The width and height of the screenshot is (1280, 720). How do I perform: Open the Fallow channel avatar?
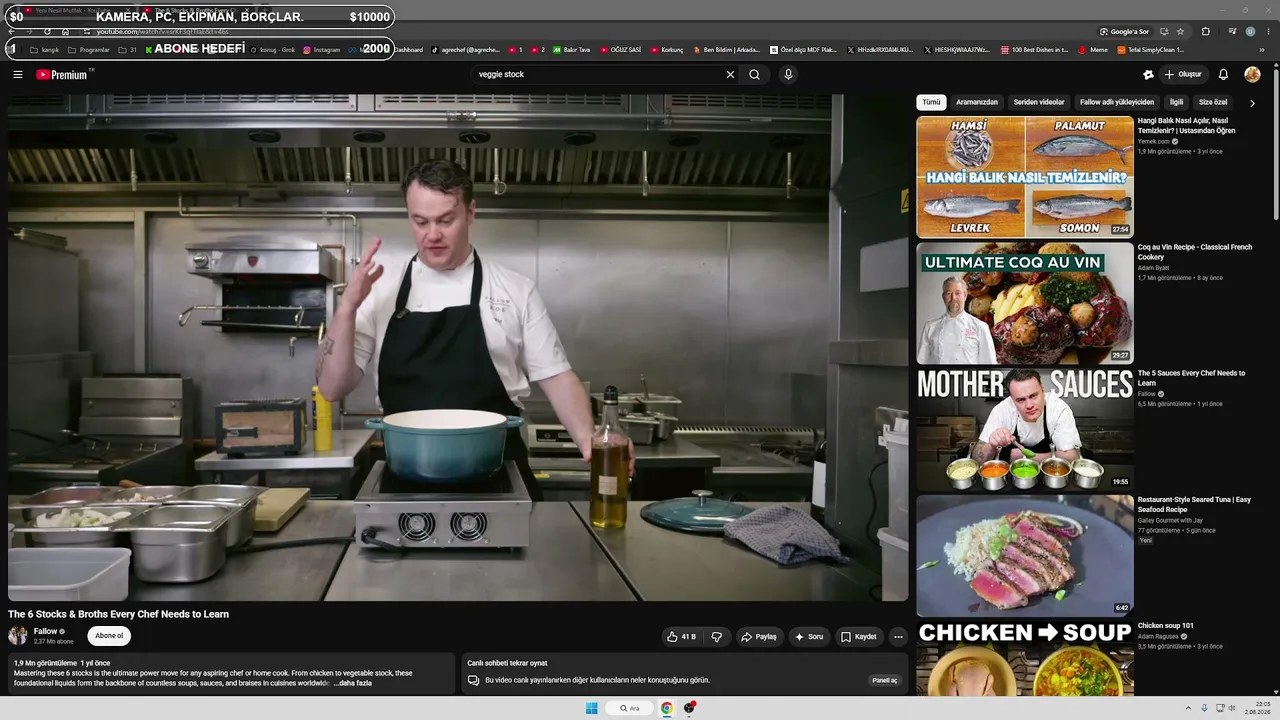tap(18, 636)
